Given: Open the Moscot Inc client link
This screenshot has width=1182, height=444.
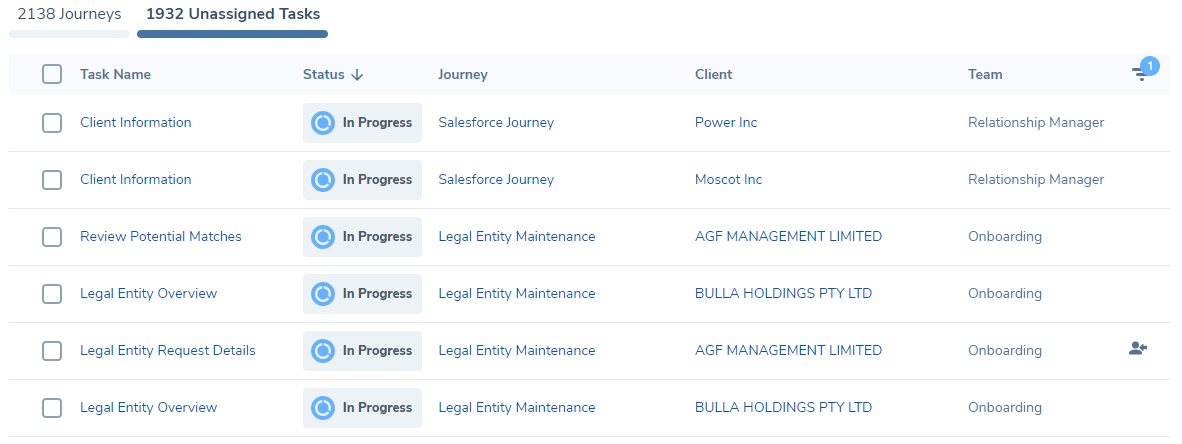Looking at the screenshot, I should [x=728, y=180].
